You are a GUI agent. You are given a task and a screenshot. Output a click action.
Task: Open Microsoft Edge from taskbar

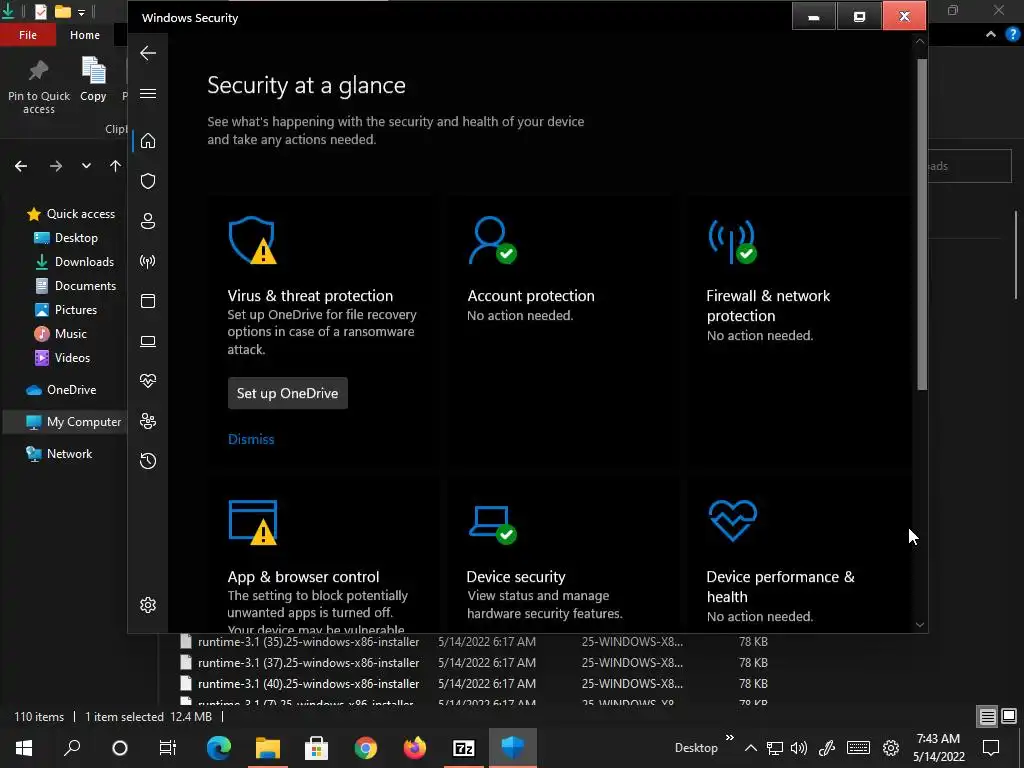point(219,748)
